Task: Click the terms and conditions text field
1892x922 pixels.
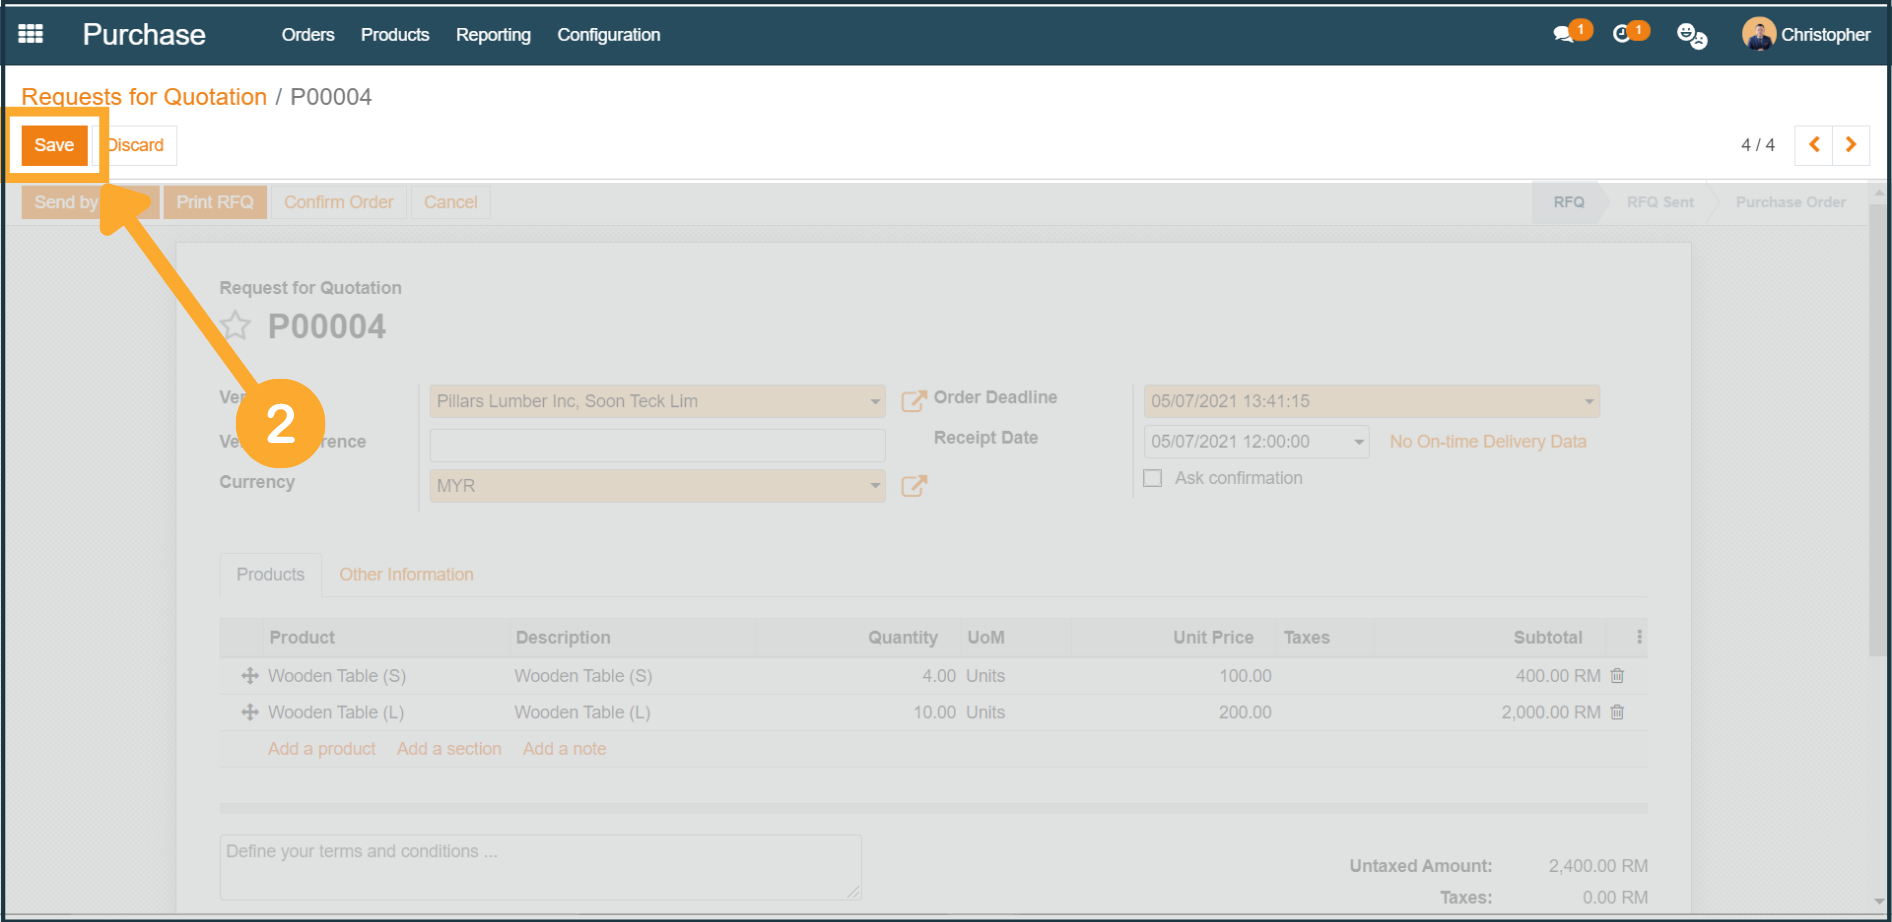Action: tap(540, 866)
